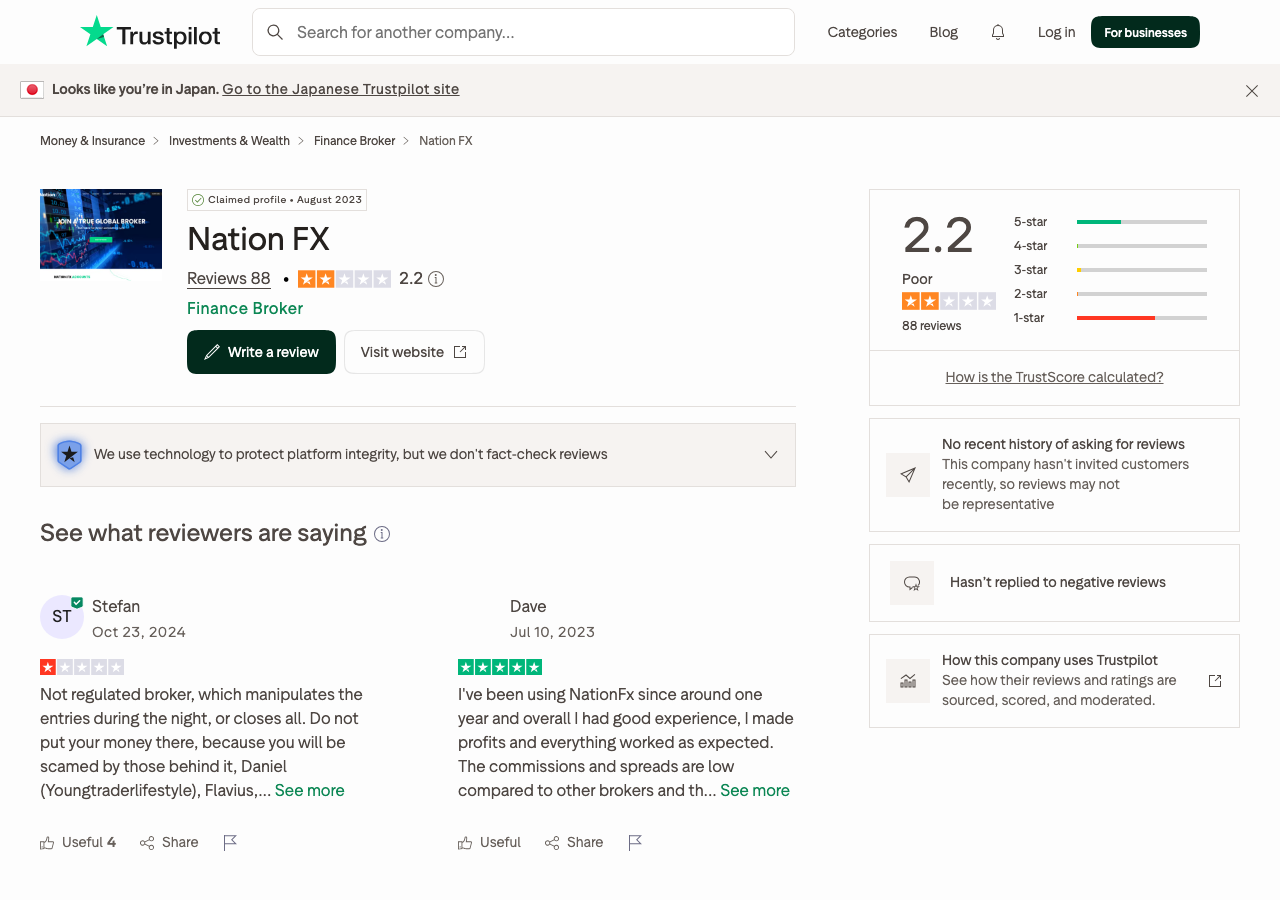Focus the company search field
This screenshot has height=900, width=1280.
523,32
